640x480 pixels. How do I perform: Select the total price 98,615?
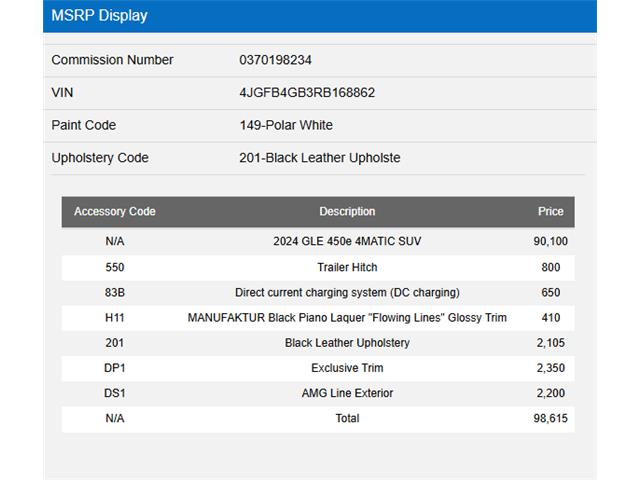point(551,418)
